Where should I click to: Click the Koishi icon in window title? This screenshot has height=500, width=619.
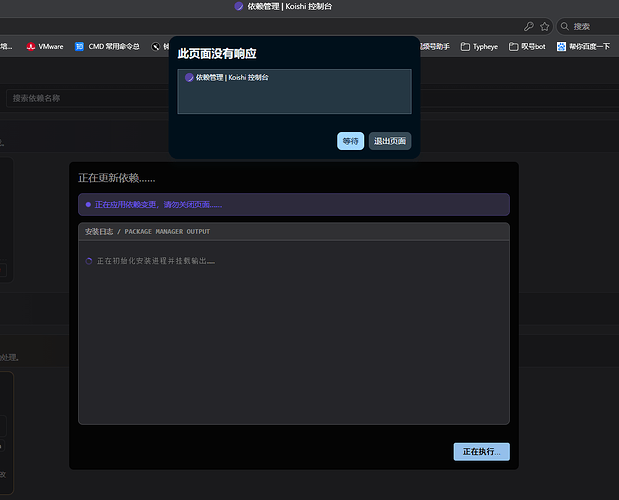(x=238, y=6)
